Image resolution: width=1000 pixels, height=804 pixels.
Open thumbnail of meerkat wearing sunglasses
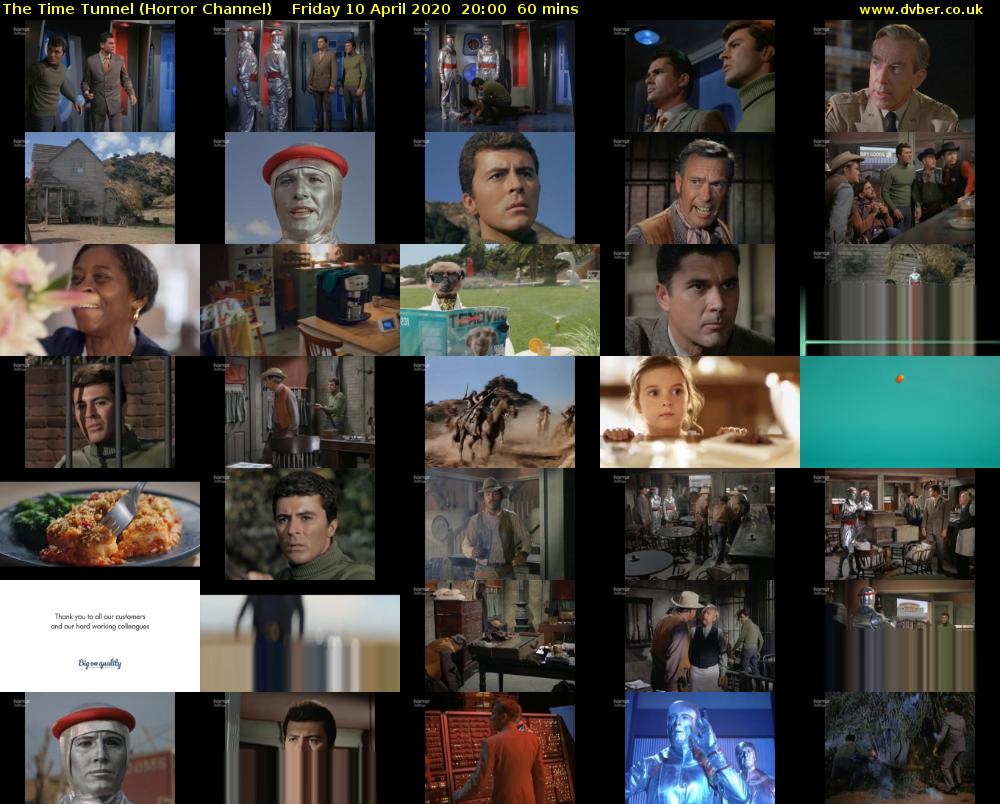(500, 300)
